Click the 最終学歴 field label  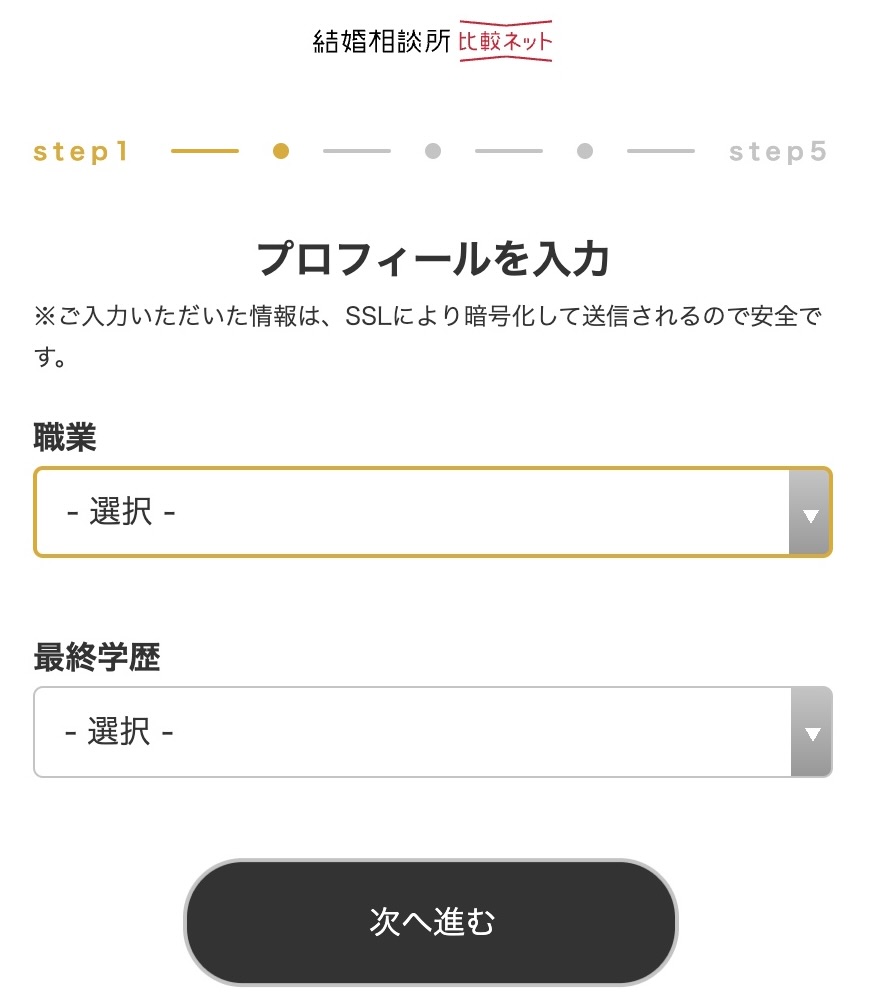coord(96,657)
